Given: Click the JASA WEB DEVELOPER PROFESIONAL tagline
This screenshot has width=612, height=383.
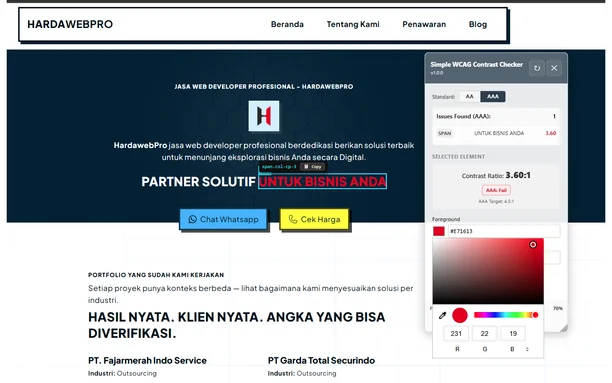Looking at the screenshot, I should tap(264, 87).
